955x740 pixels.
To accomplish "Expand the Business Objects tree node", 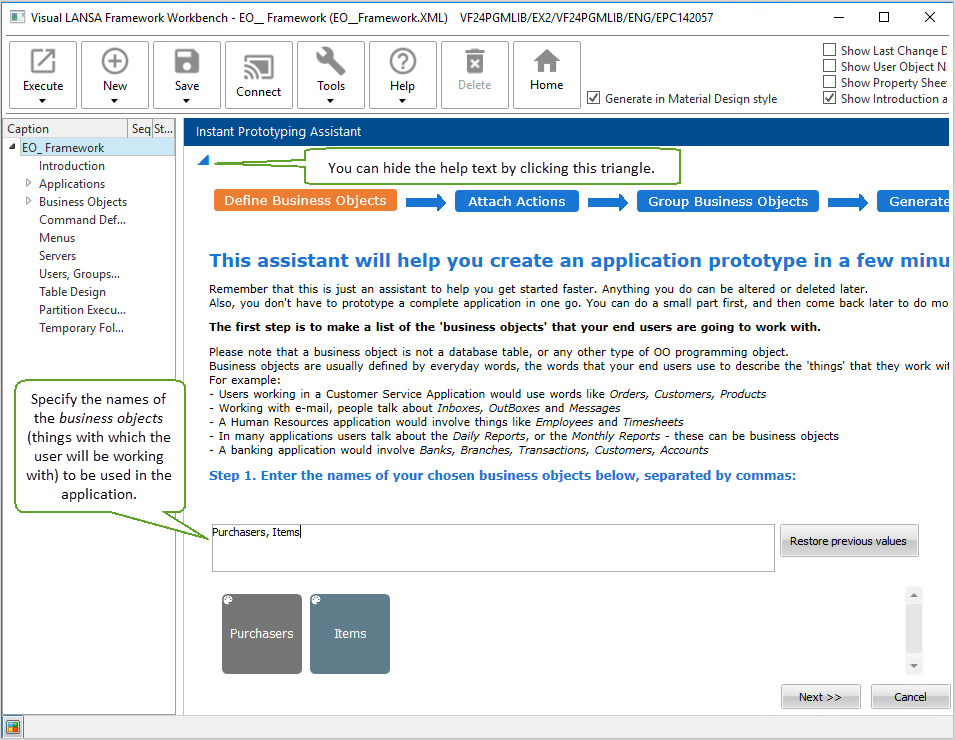I will pyautogui.click(x=28, y=201).
